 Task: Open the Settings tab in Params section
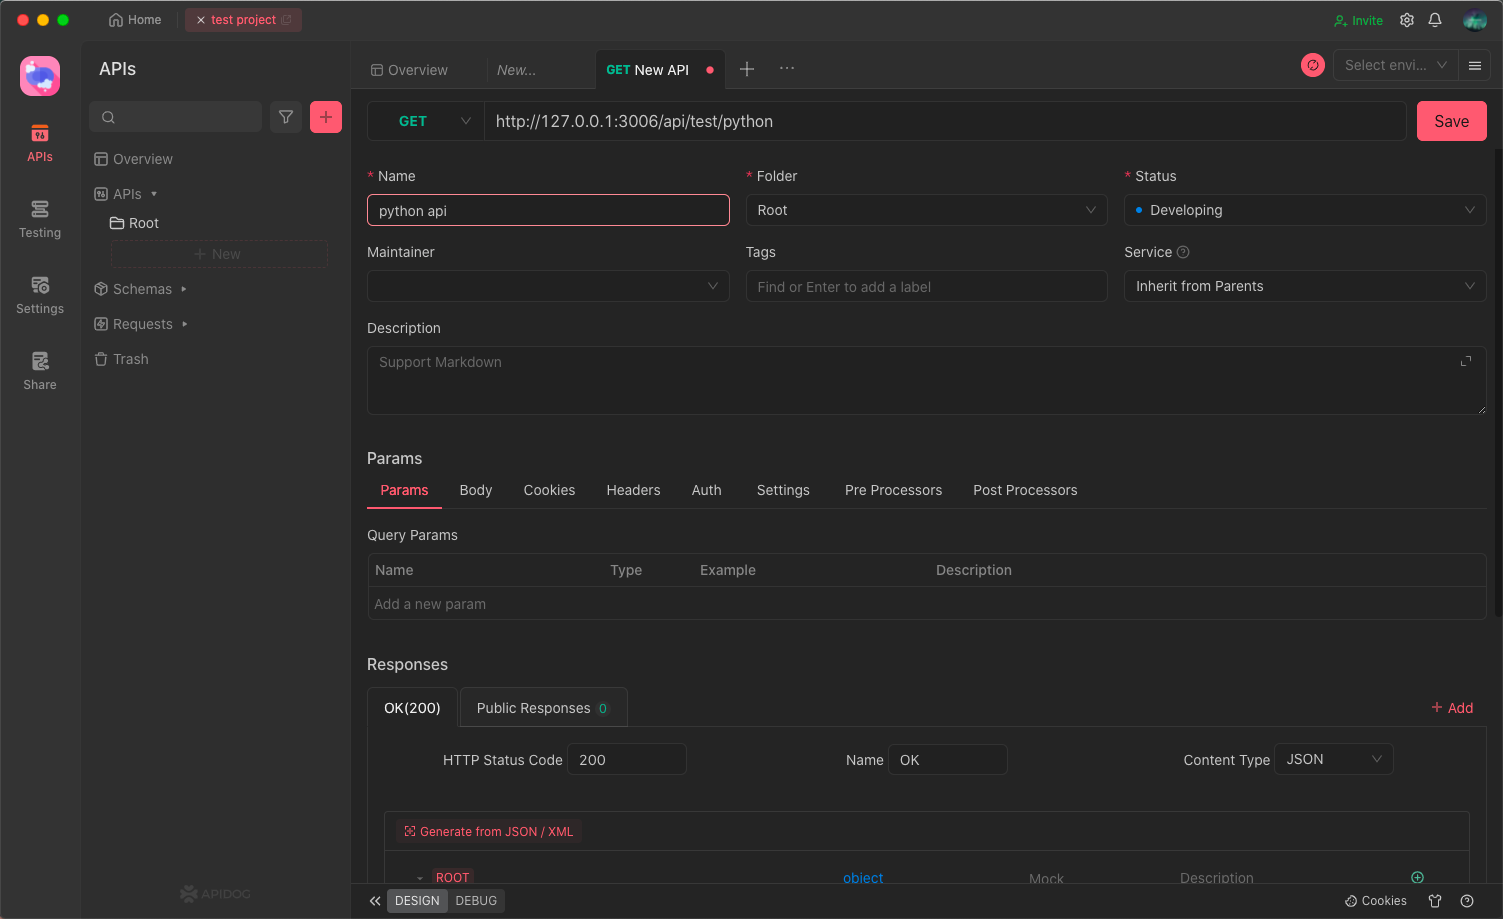783,490
